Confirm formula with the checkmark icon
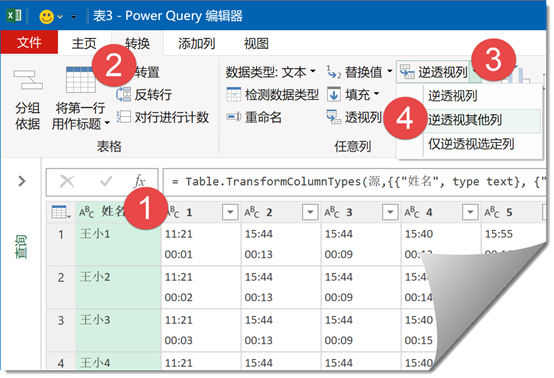 coord(106,182)
